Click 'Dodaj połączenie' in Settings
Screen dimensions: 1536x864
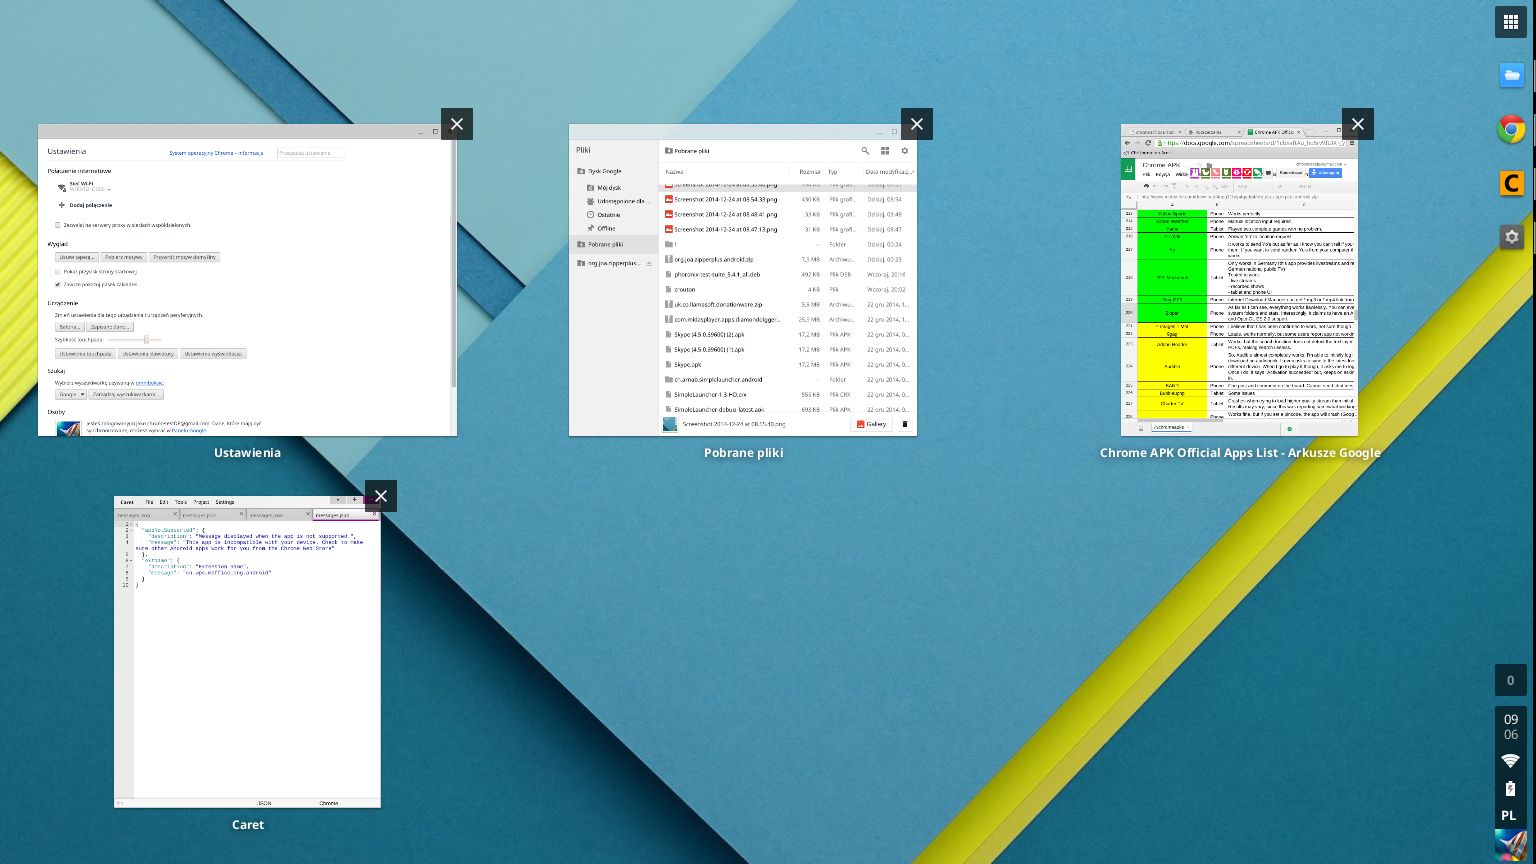tap(90, 204)
